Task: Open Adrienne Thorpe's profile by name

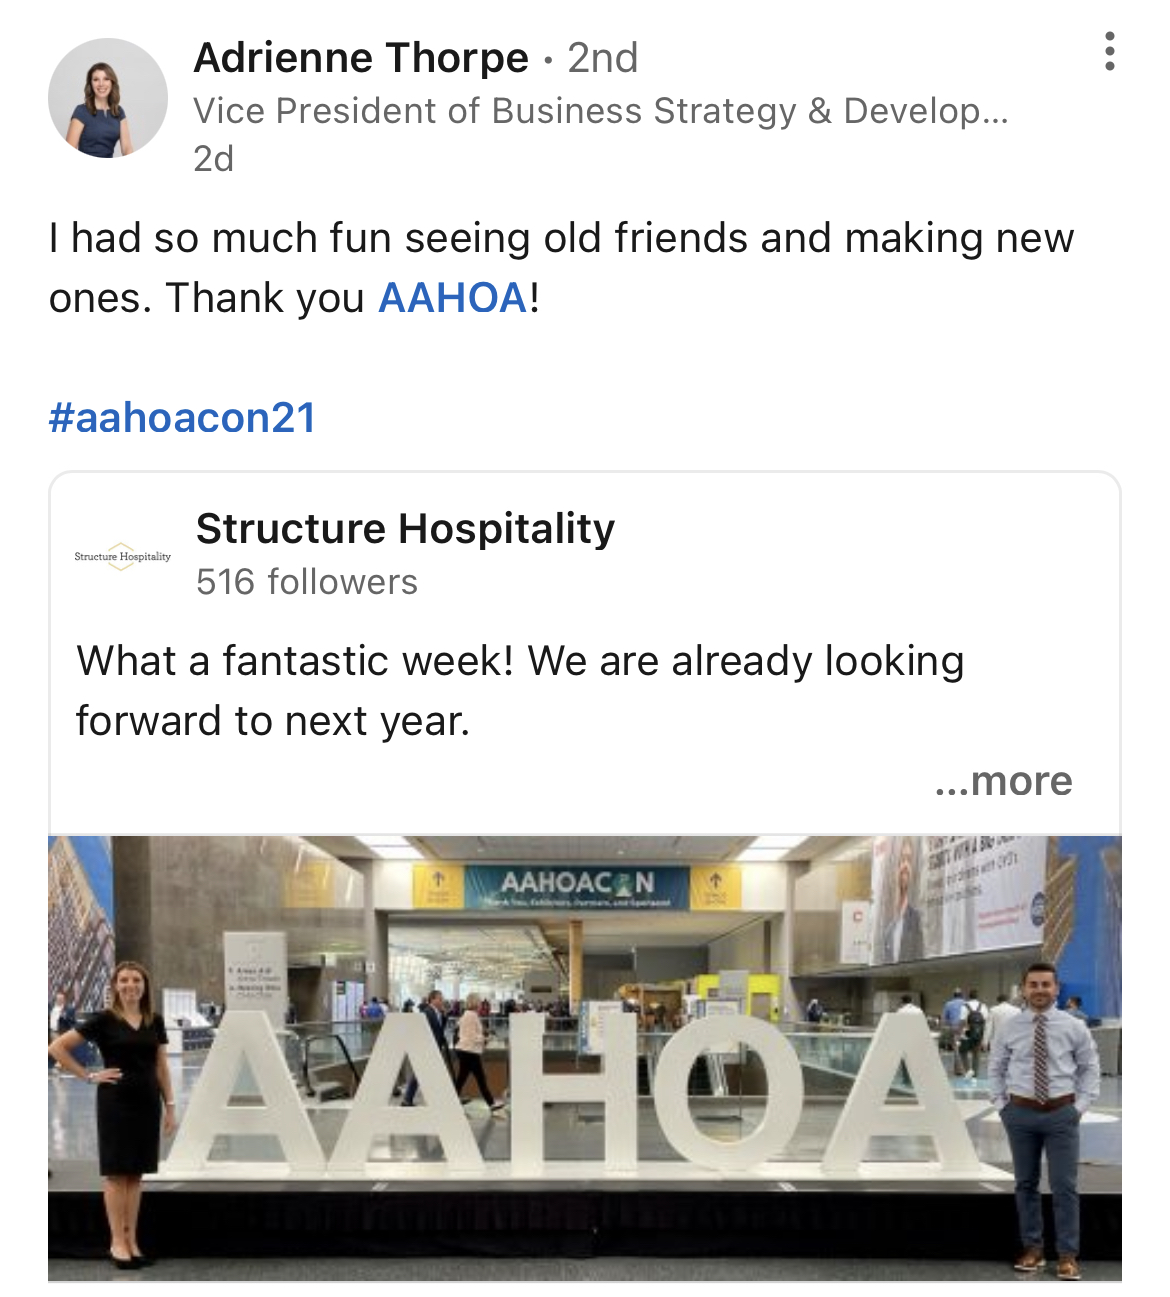Action: pos(361,58)
